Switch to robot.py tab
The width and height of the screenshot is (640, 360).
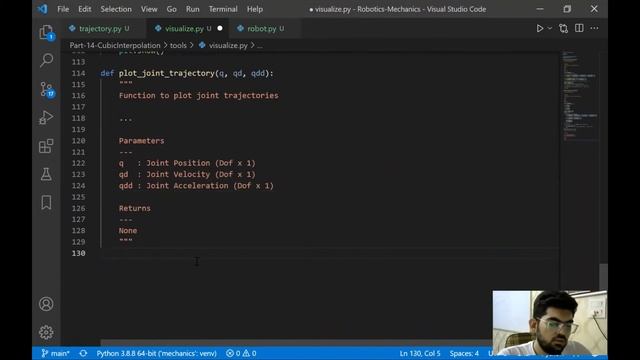(262, 29)
